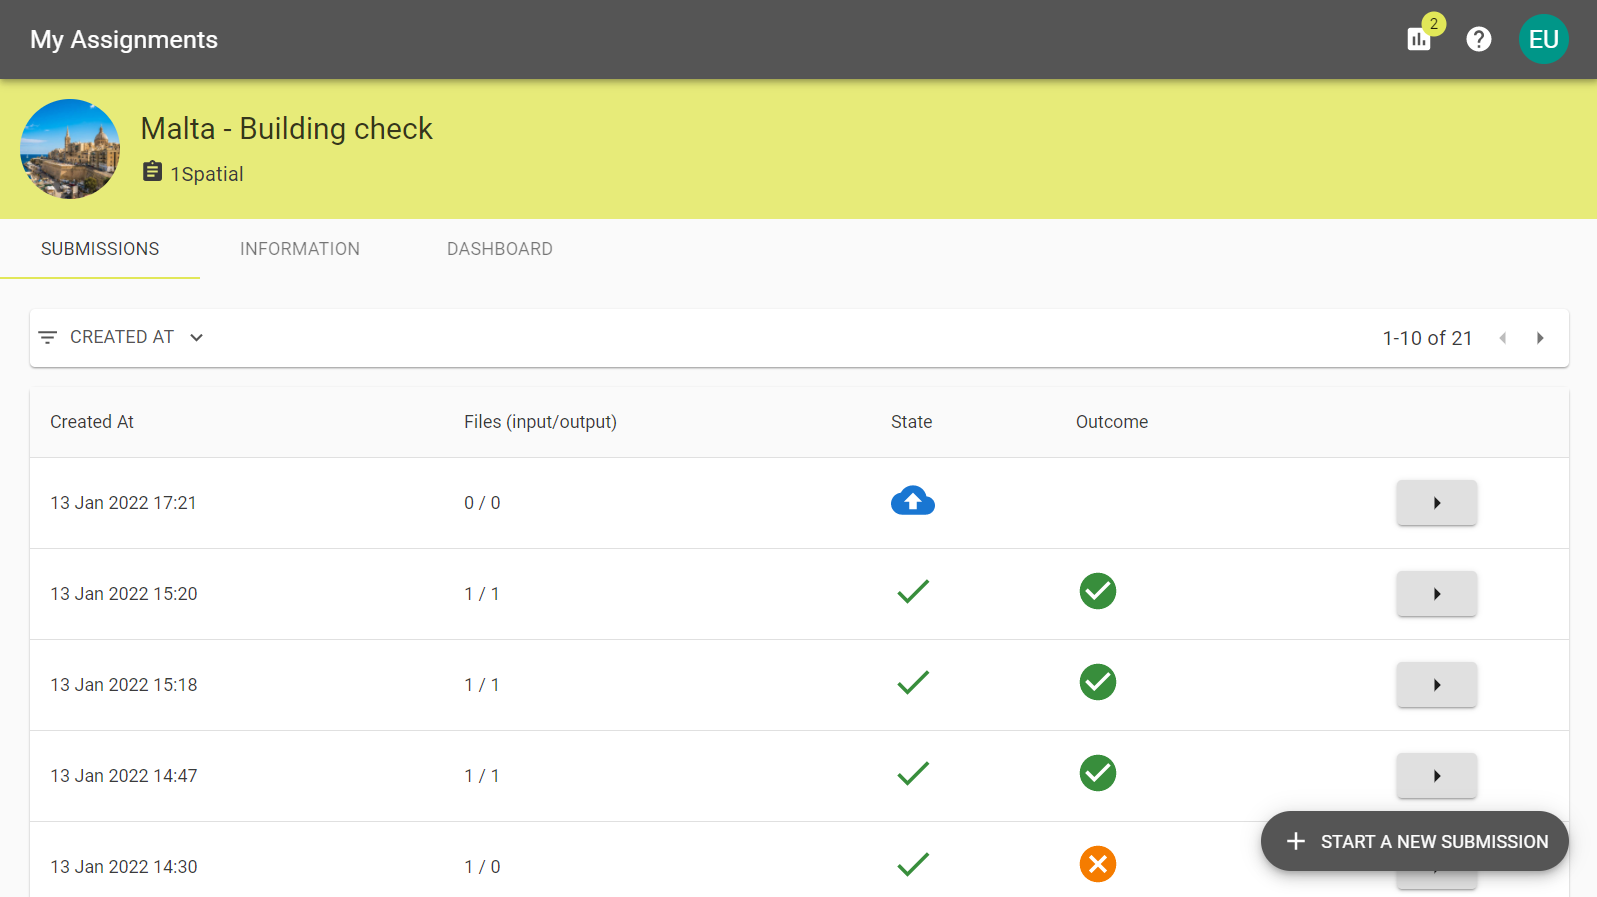1597x897 pixels.
Task: Expand the Created At sort dropdown
Action: (197, 338)
